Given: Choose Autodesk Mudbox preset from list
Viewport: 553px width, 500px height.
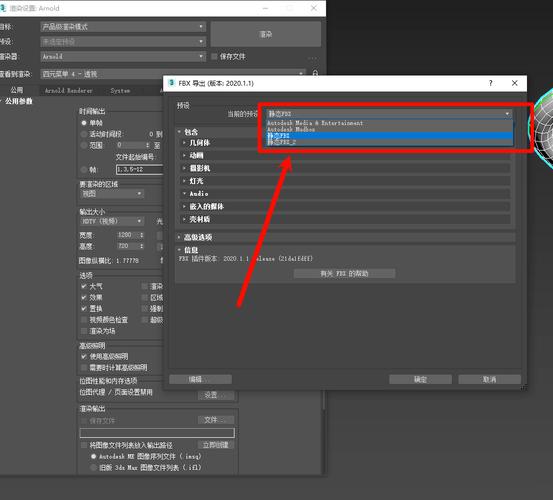Looking at the screenshot, I should point(389,129).
